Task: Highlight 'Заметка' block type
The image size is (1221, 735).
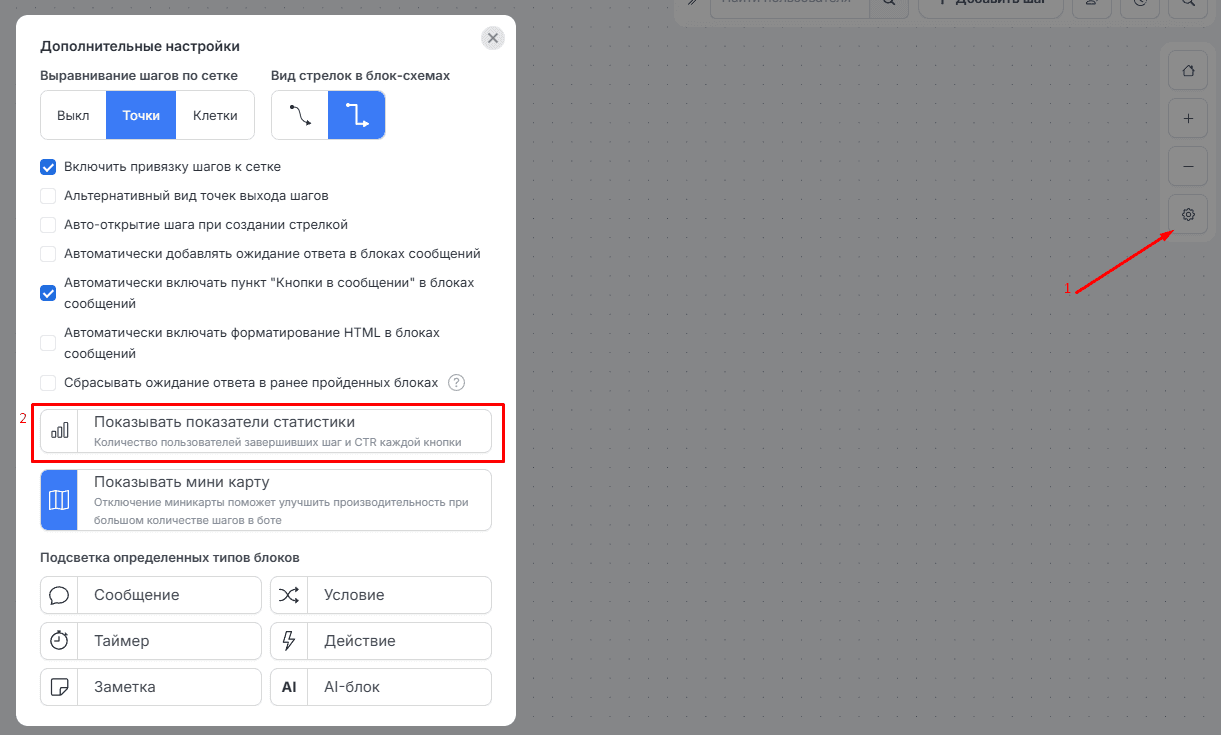Action: (151, 687)
